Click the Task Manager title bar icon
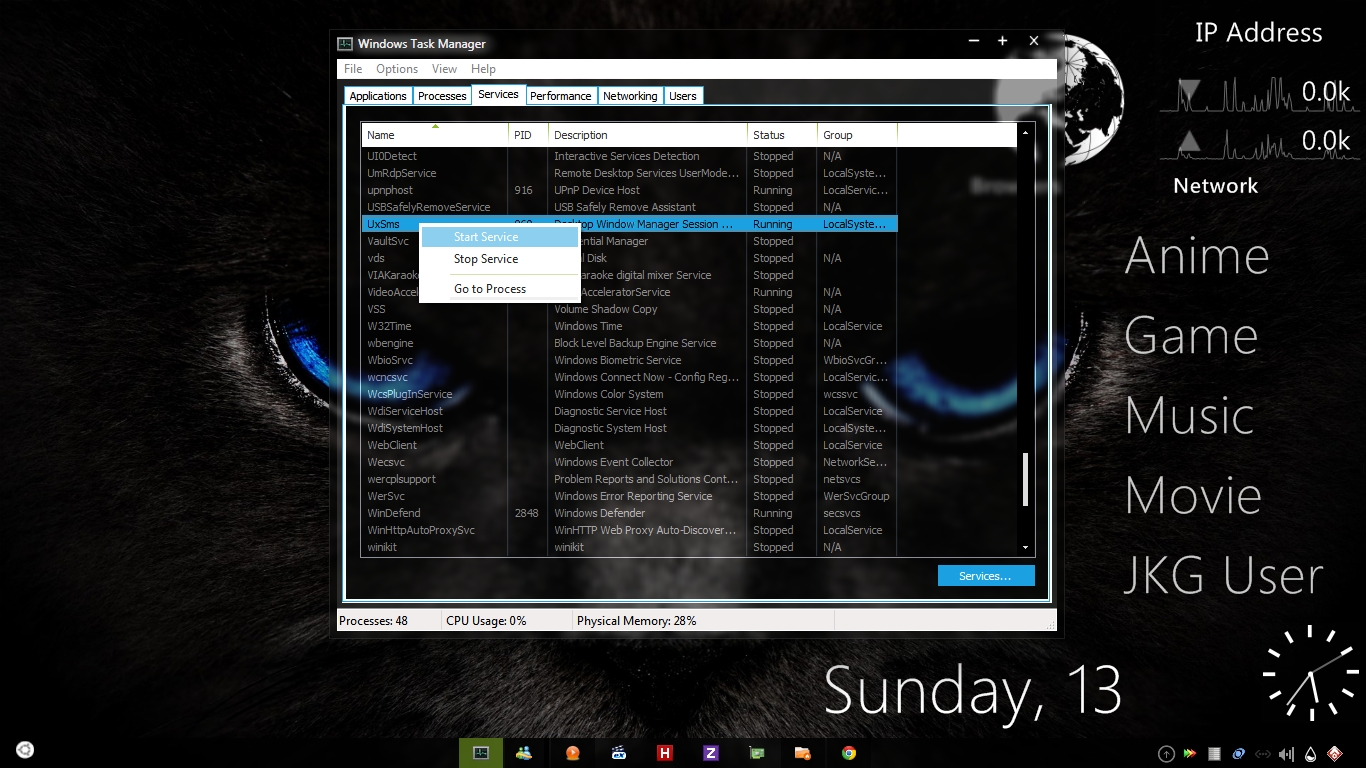The width and height of the screenshot is (1366, 768). [x=345, y=43]
